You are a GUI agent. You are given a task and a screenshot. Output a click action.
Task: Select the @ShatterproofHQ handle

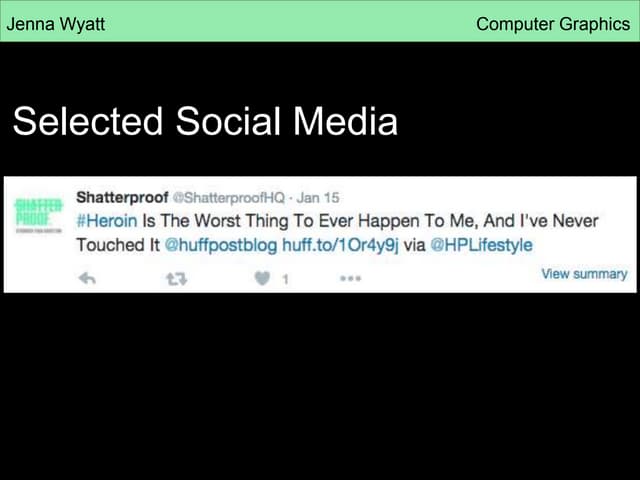(229, 198)
